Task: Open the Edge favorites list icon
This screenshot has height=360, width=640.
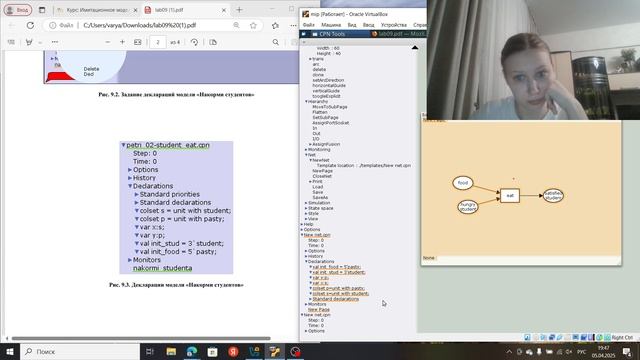Action: click(x=276, y=25)
